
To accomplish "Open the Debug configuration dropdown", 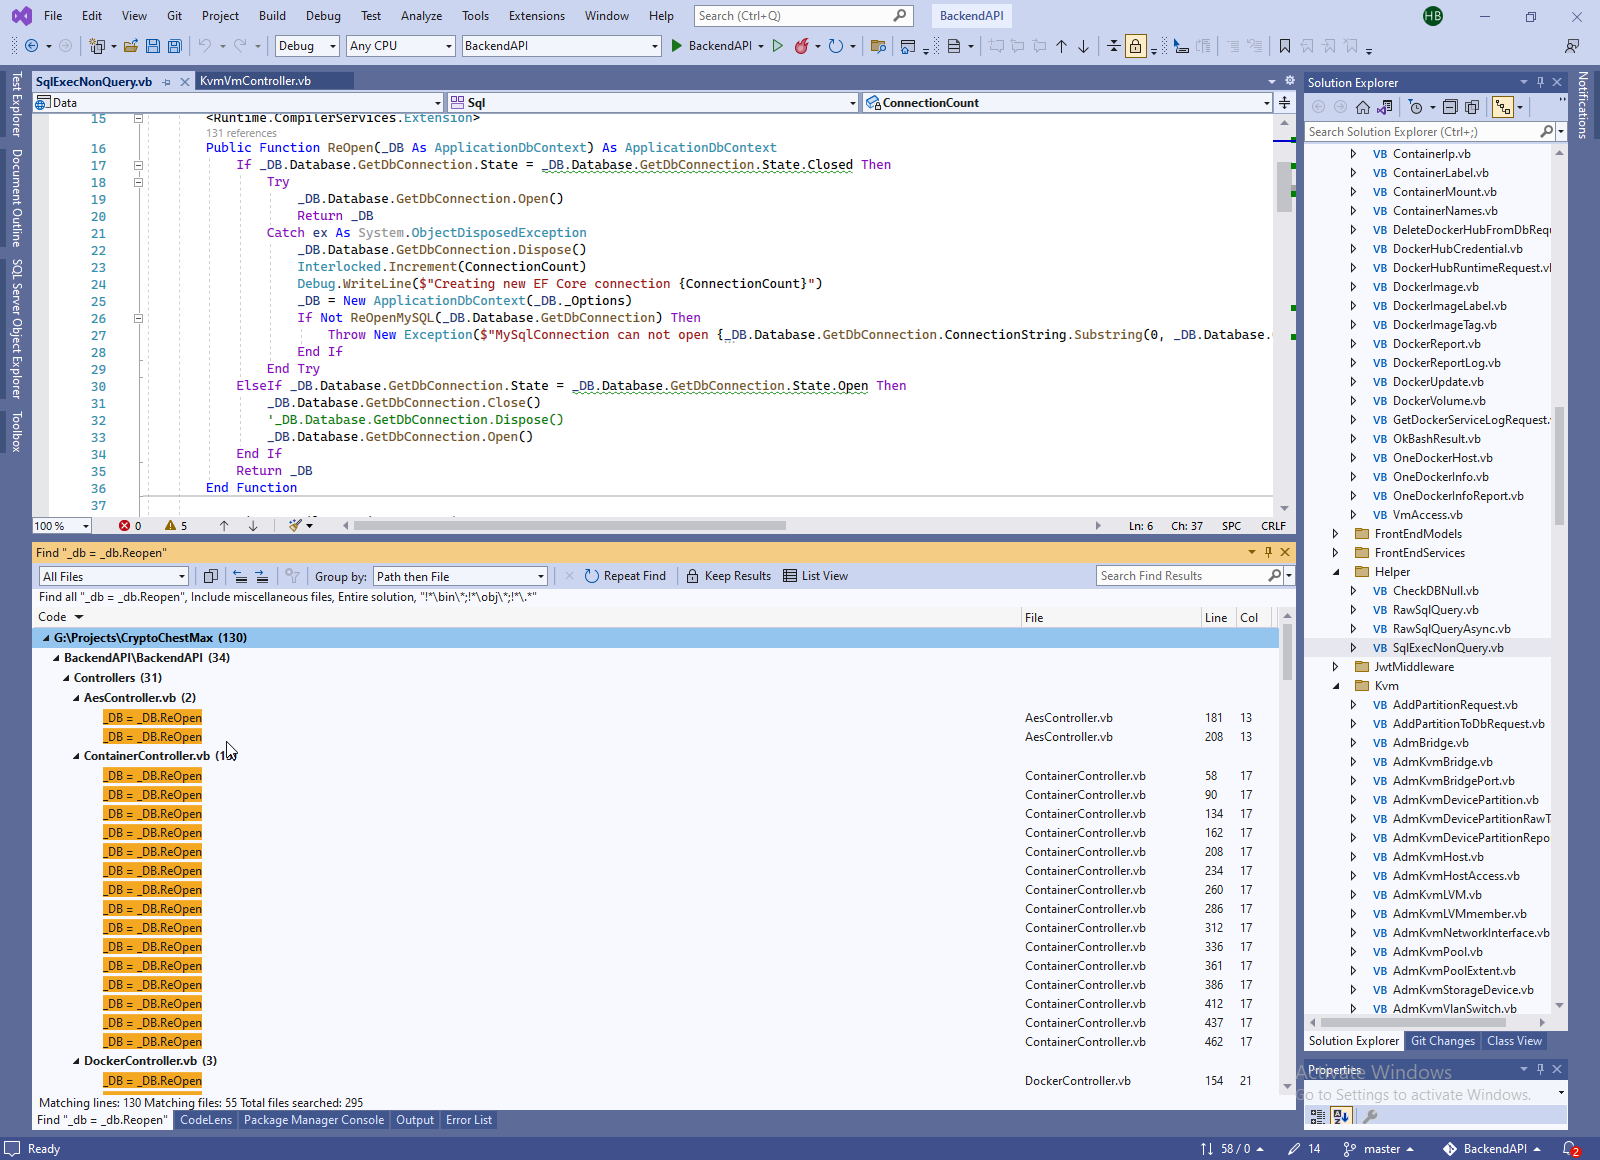I will [307, 46].
